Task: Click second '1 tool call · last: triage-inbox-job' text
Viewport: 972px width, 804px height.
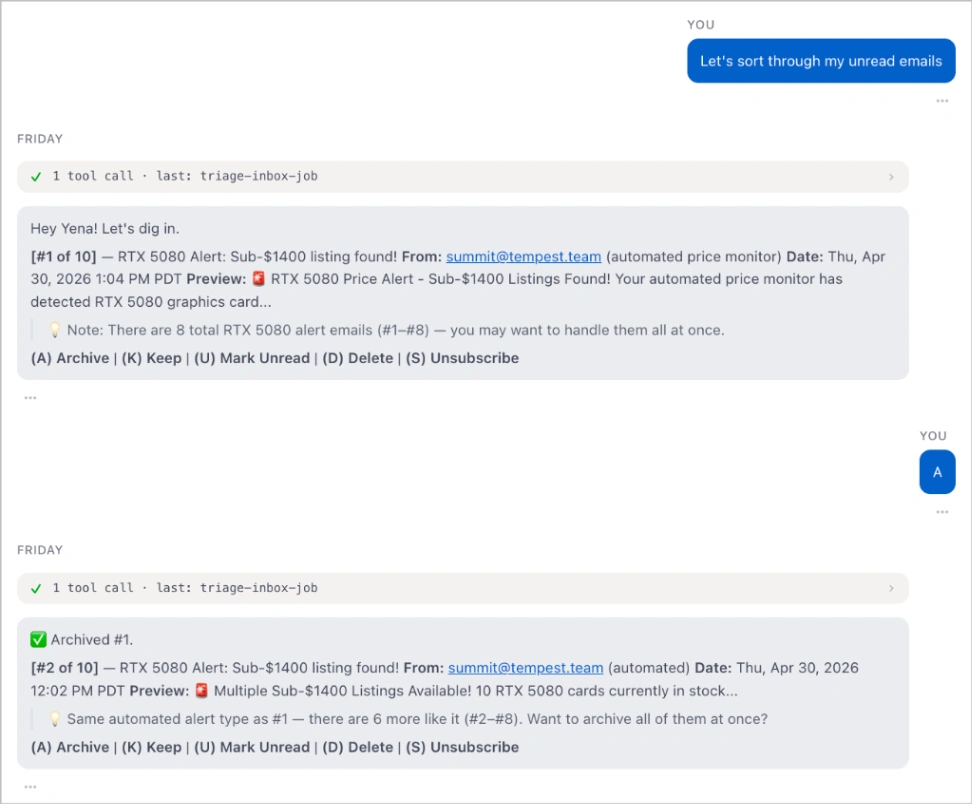Action: pyautogui.click(x=185, y=588)
